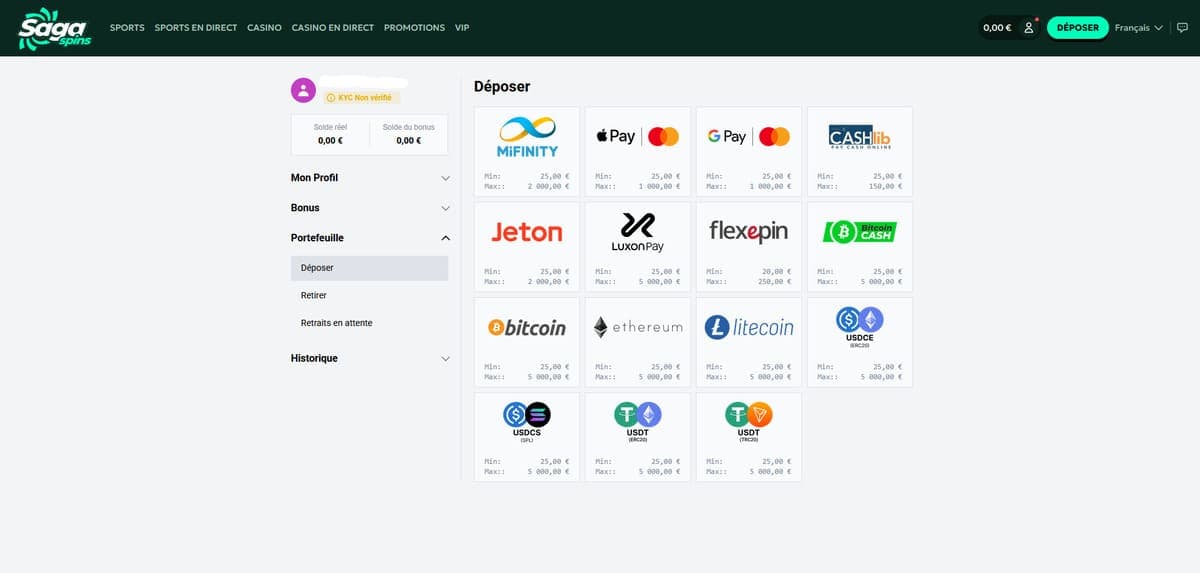Select the Jeton payment method
1200x573 pixels.
point(527,246)
